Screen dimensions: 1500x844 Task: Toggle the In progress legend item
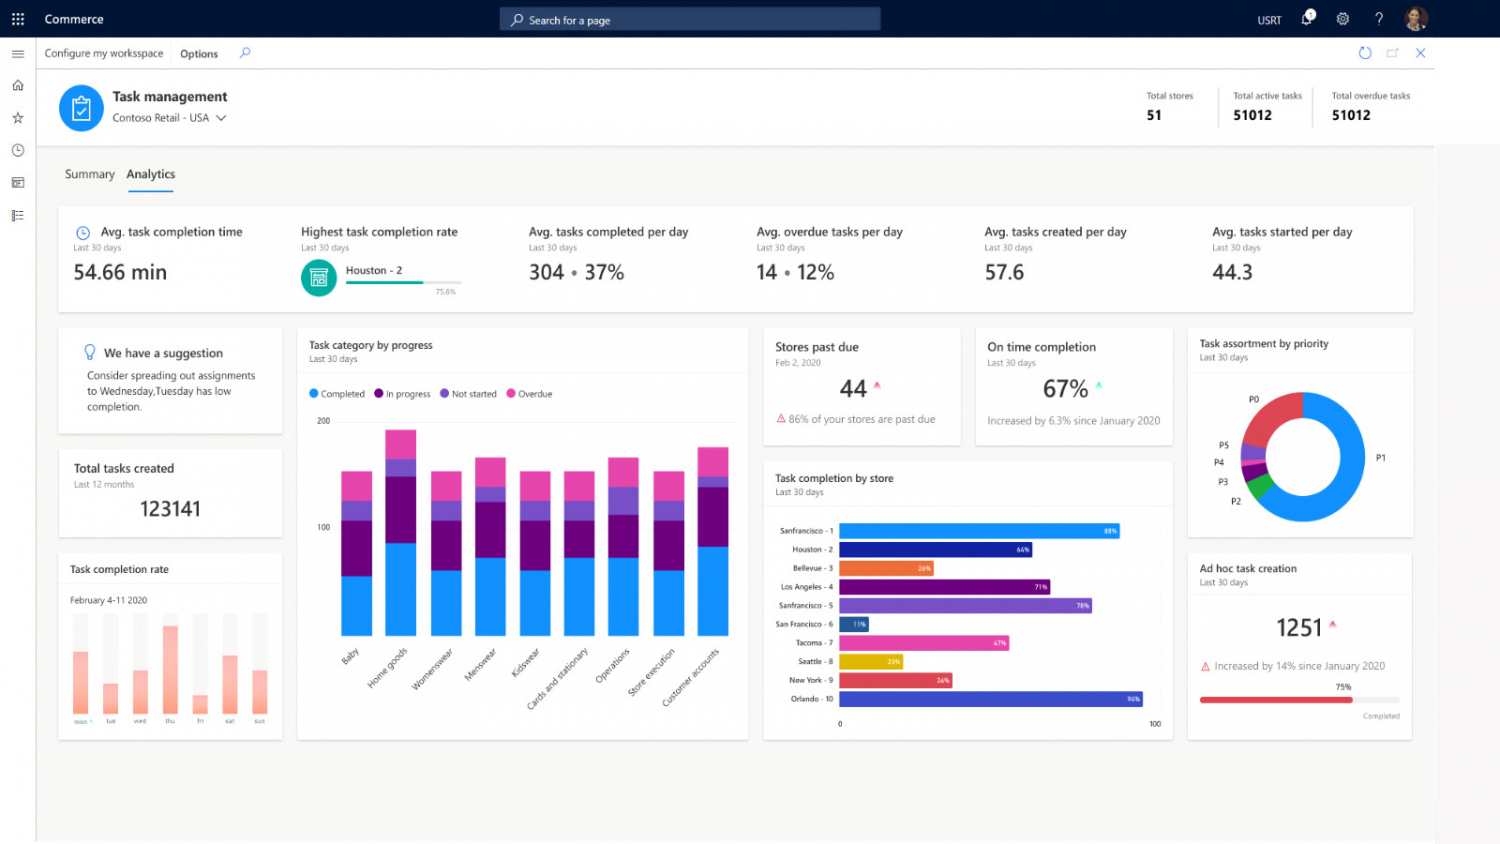(x=402, y=394)
